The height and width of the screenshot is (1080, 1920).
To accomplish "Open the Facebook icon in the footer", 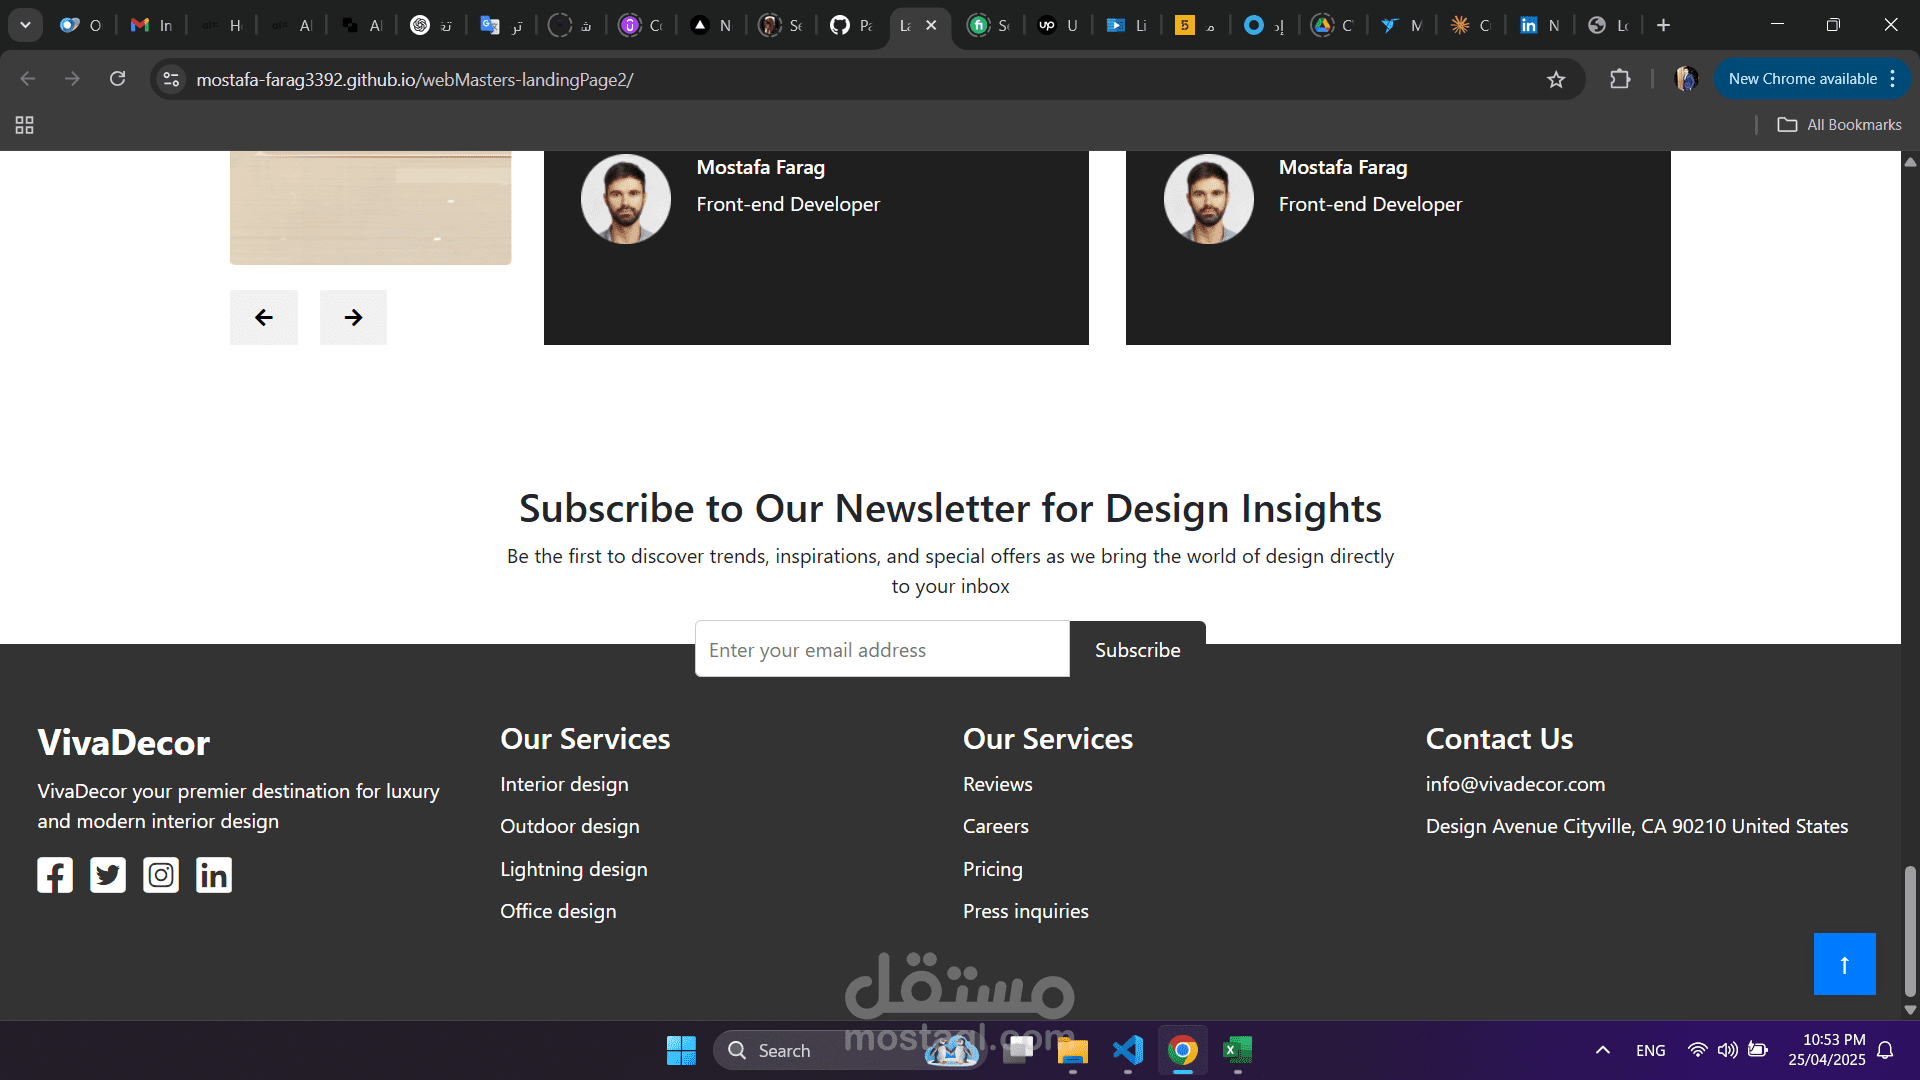I will click(55, 875).
